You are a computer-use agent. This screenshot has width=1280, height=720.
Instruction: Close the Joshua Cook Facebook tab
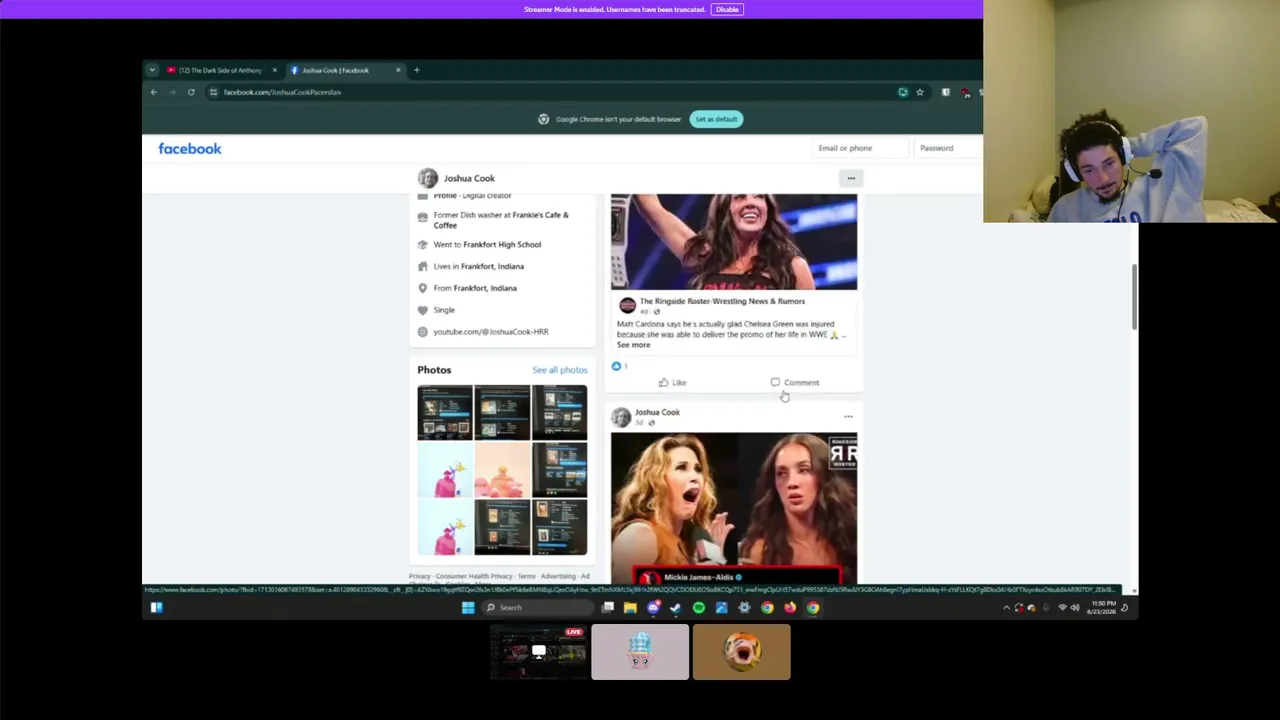(x=398, y=70)
